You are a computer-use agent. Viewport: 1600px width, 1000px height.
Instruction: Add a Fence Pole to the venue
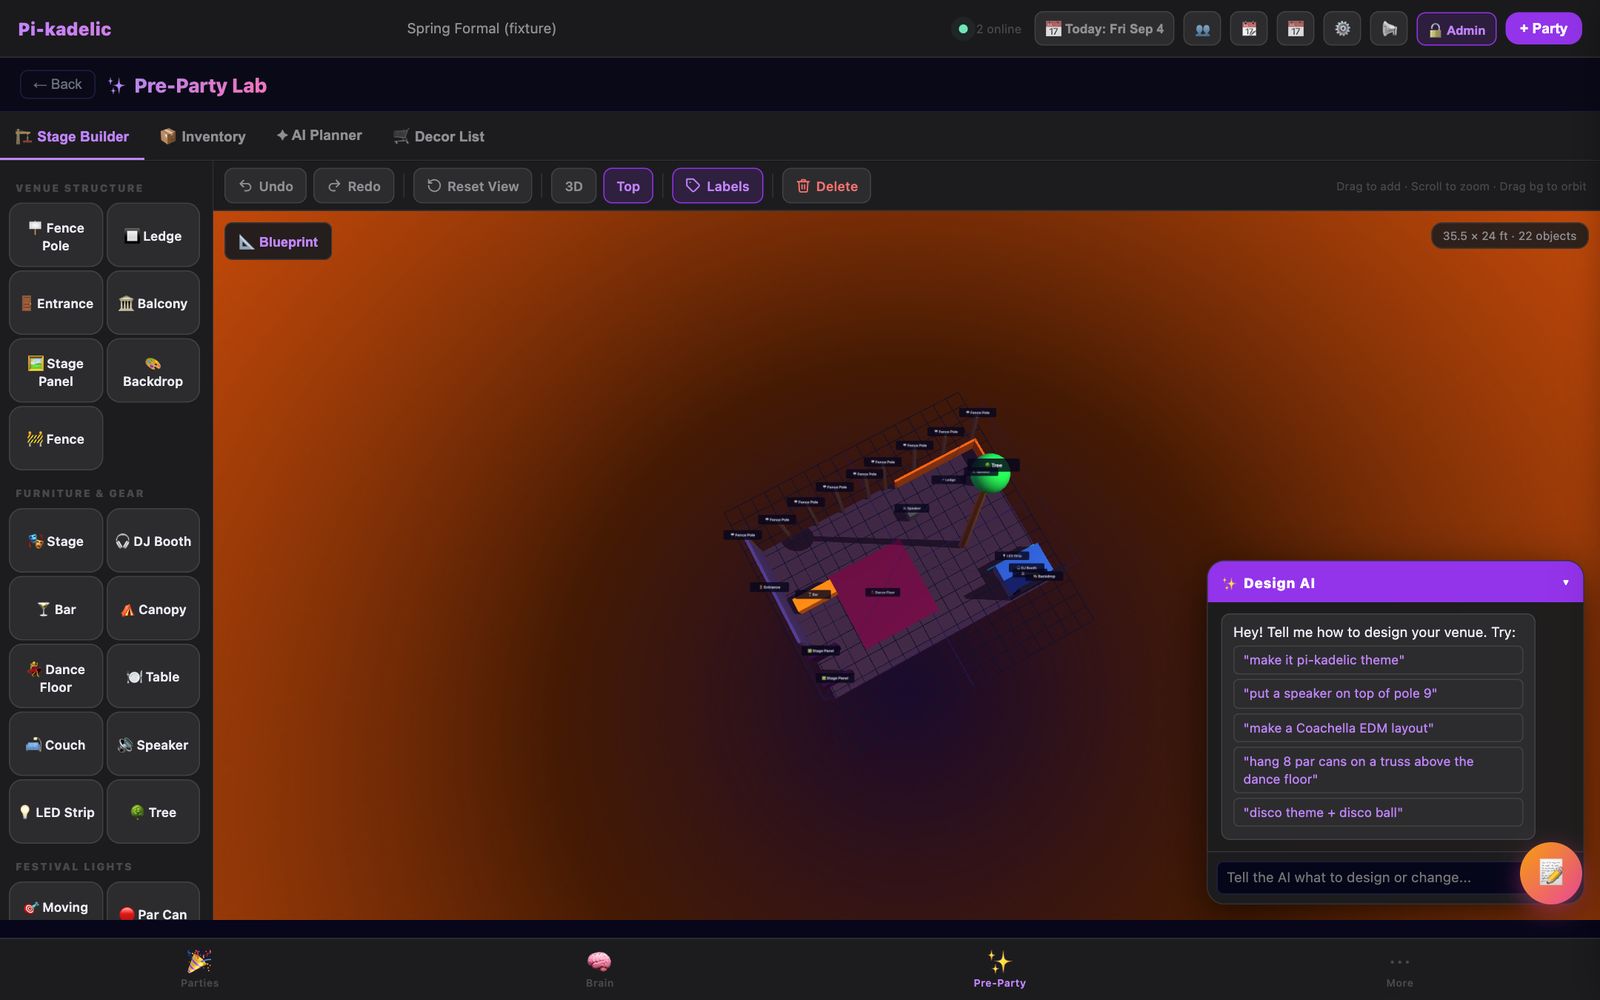[56, 236]
